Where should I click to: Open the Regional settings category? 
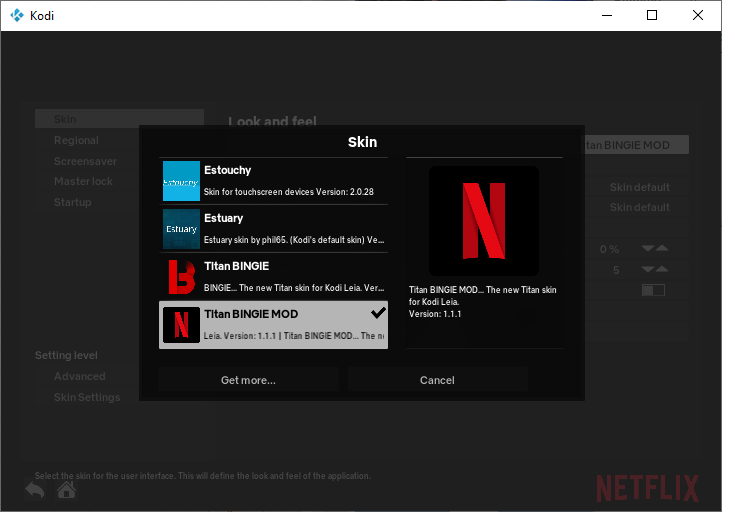click(x=77, y=143)
